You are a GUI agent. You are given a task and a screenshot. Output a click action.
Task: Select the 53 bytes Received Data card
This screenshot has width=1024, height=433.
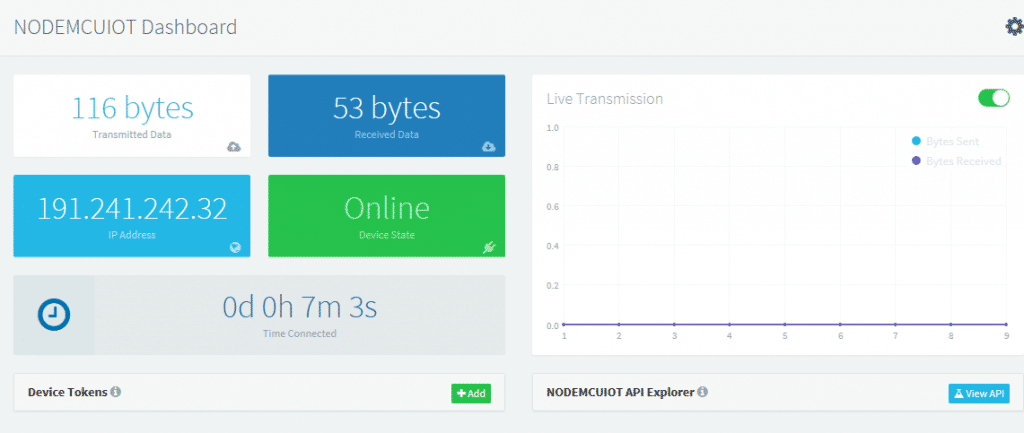coord(386,115)
